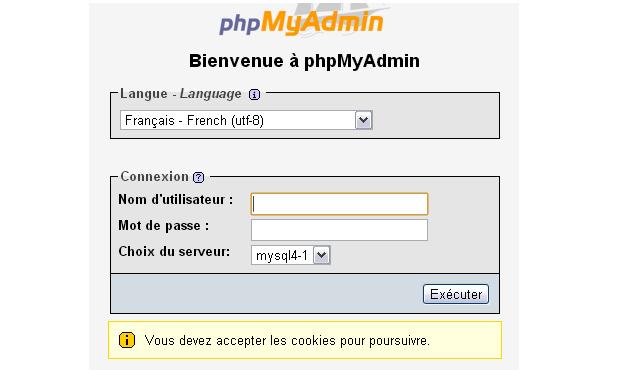Click into the Mot de passe field
This screenshot has height=370, width=621.
[339, 230]
